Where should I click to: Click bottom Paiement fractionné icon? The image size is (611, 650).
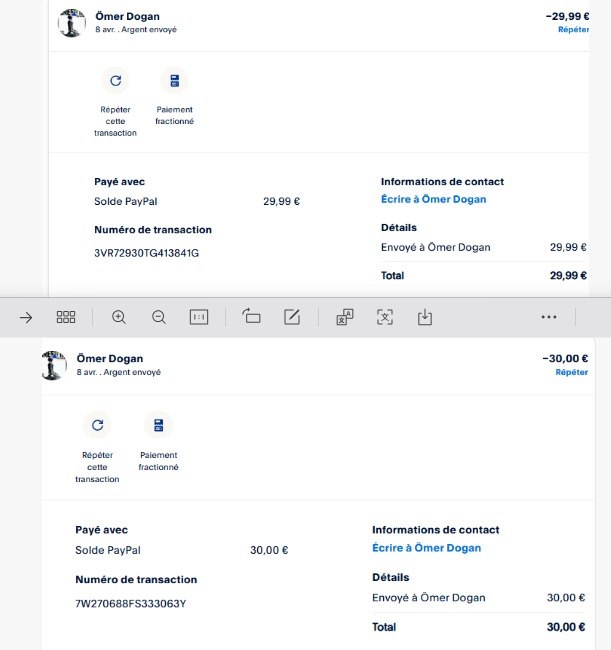click(158, 425)
